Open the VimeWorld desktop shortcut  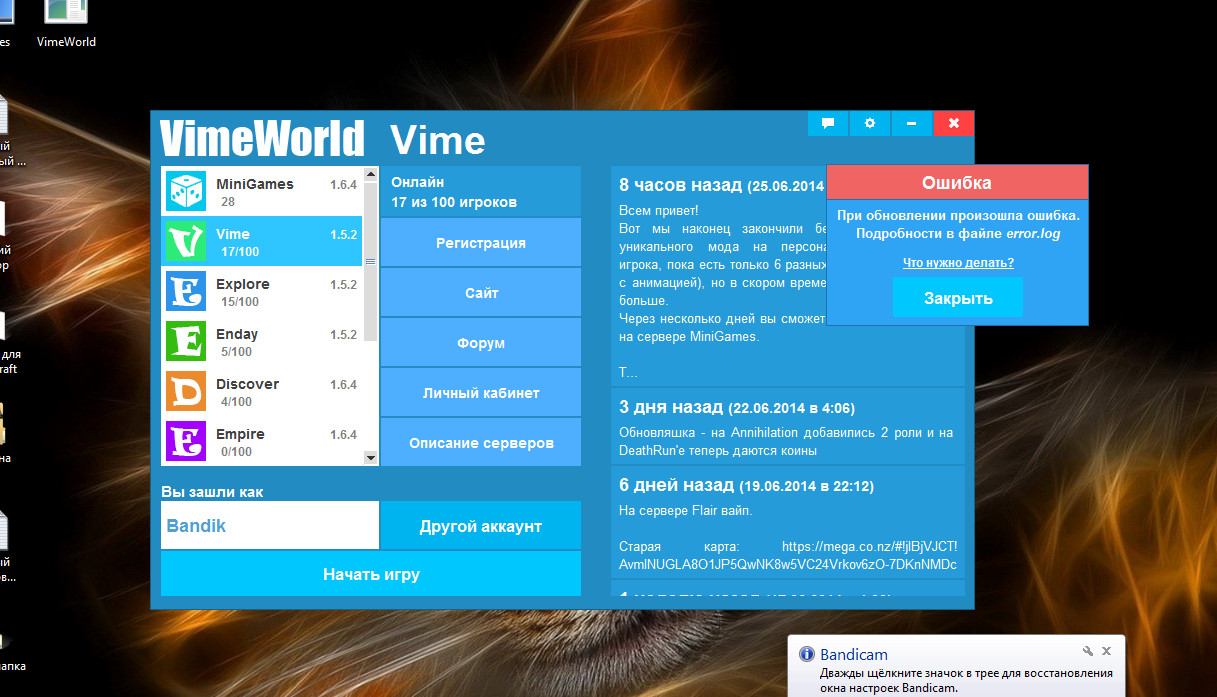[66, 25]
